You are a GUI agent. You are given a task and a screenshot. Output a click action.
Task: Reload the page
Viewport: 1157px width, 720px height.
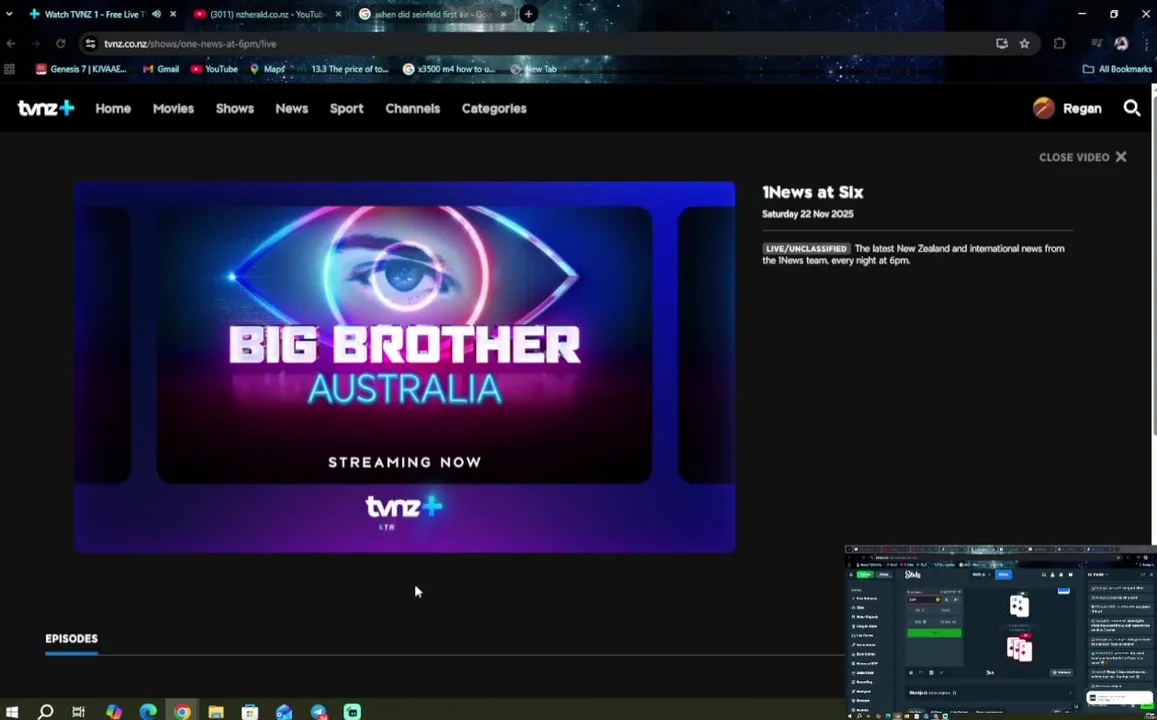[61, 44]
